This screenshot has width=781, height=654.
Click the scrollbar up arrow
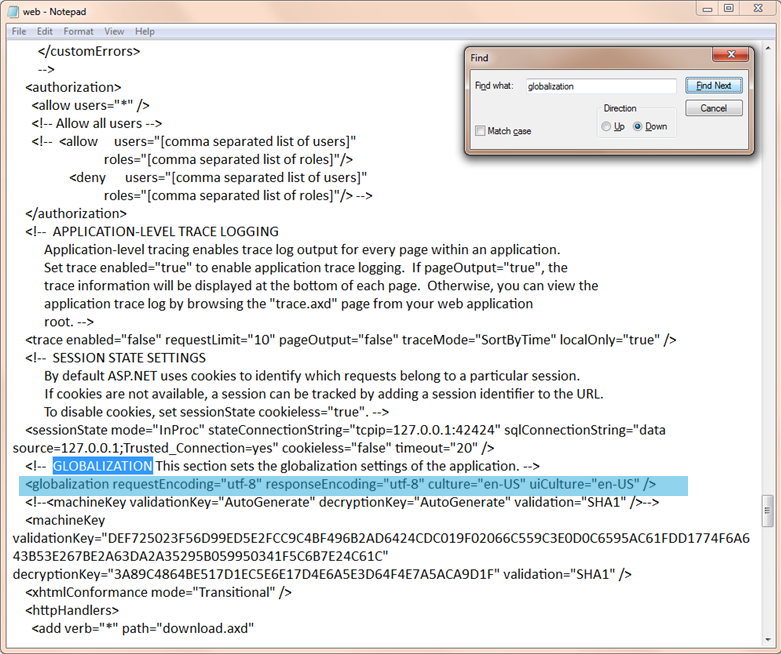click(x=767, y=47)
